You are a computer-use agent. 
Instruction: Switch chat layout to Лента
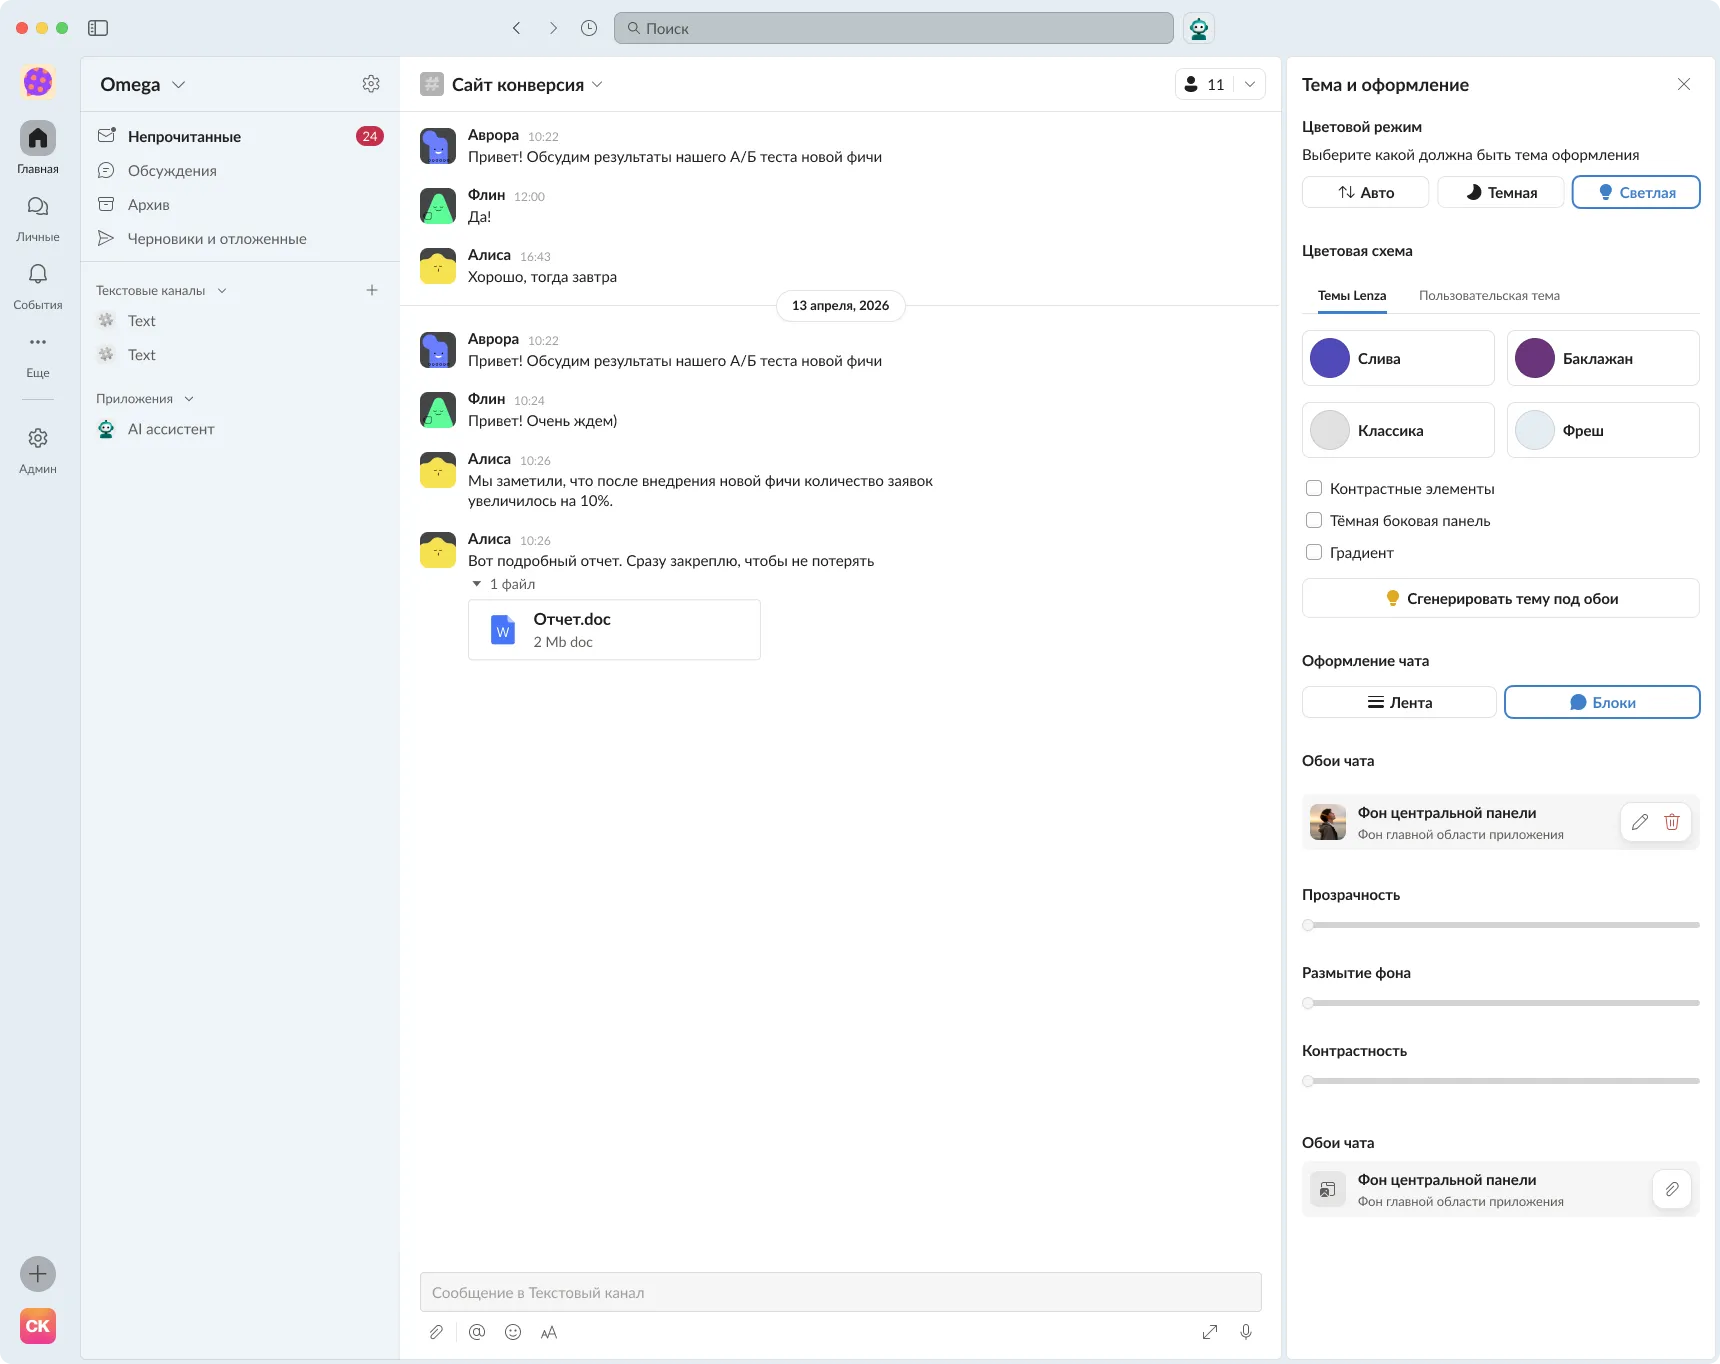tap(1399, 702)
